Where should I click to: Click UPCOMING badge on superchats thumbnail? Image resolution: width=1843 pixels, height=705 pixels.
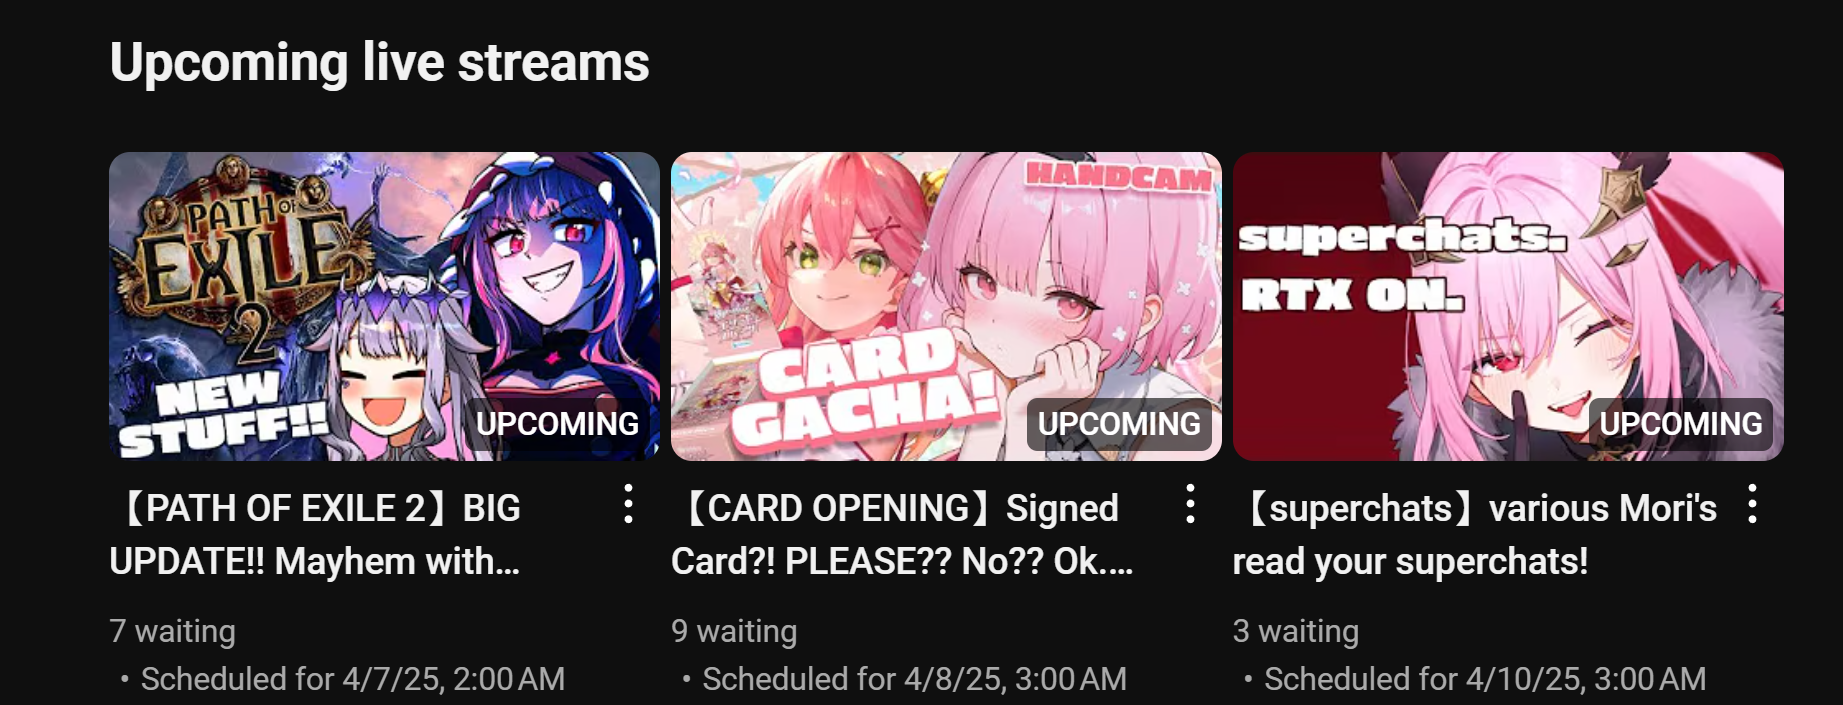coord(1681,424)
